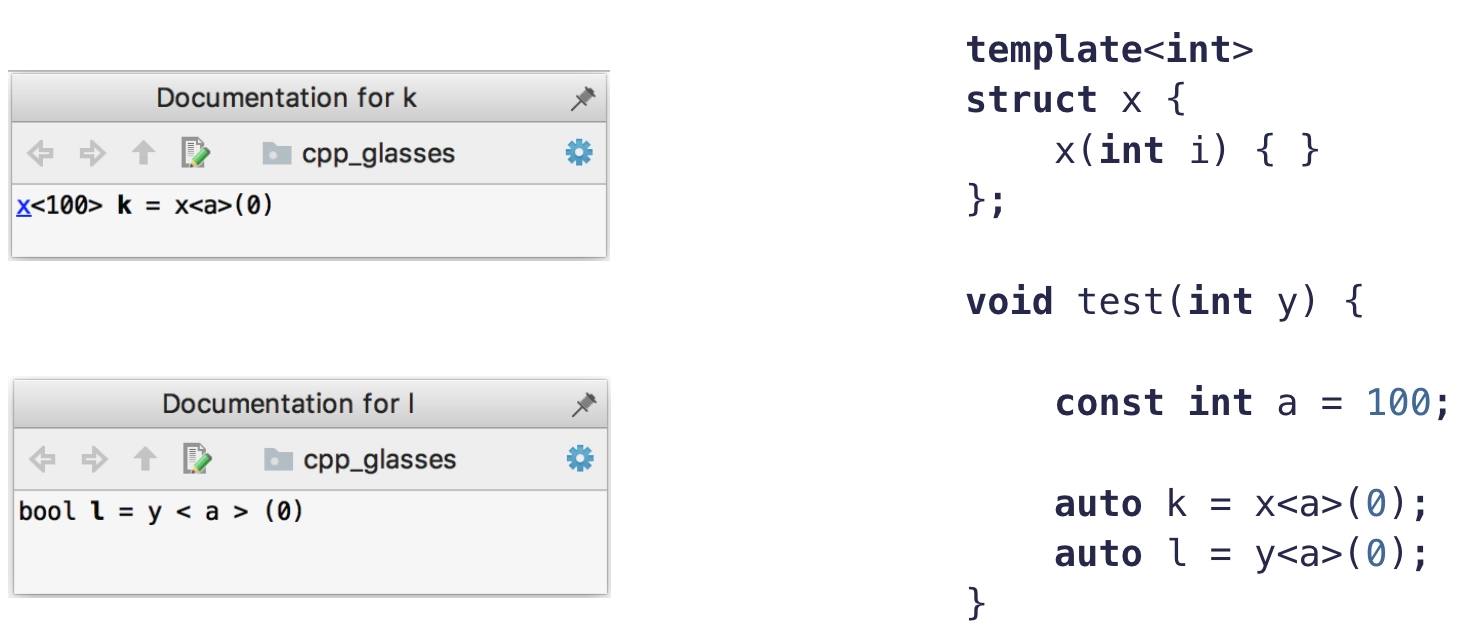Click up arrow in Documentation for l
Screen dimensions: 1477x638
click(x=146, y=459)
